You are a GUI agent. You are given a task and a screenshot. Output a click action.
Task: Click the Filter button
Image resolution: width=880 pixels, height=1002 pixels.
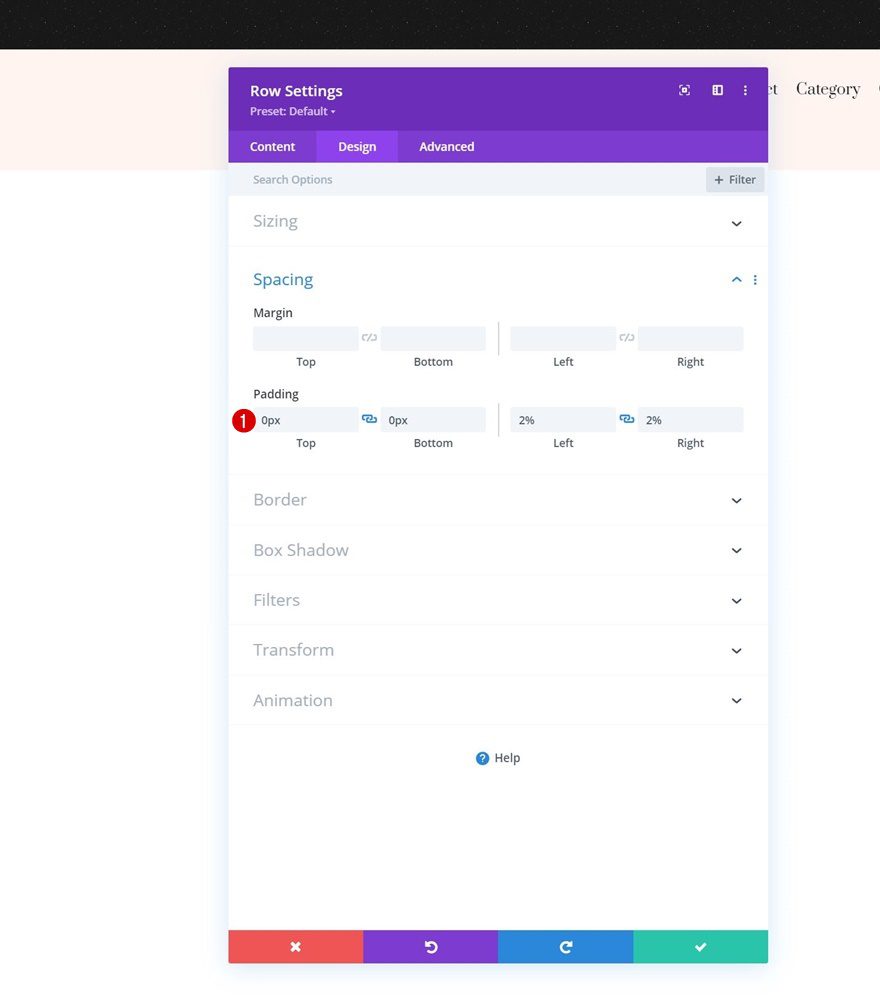tap(734, 179)
